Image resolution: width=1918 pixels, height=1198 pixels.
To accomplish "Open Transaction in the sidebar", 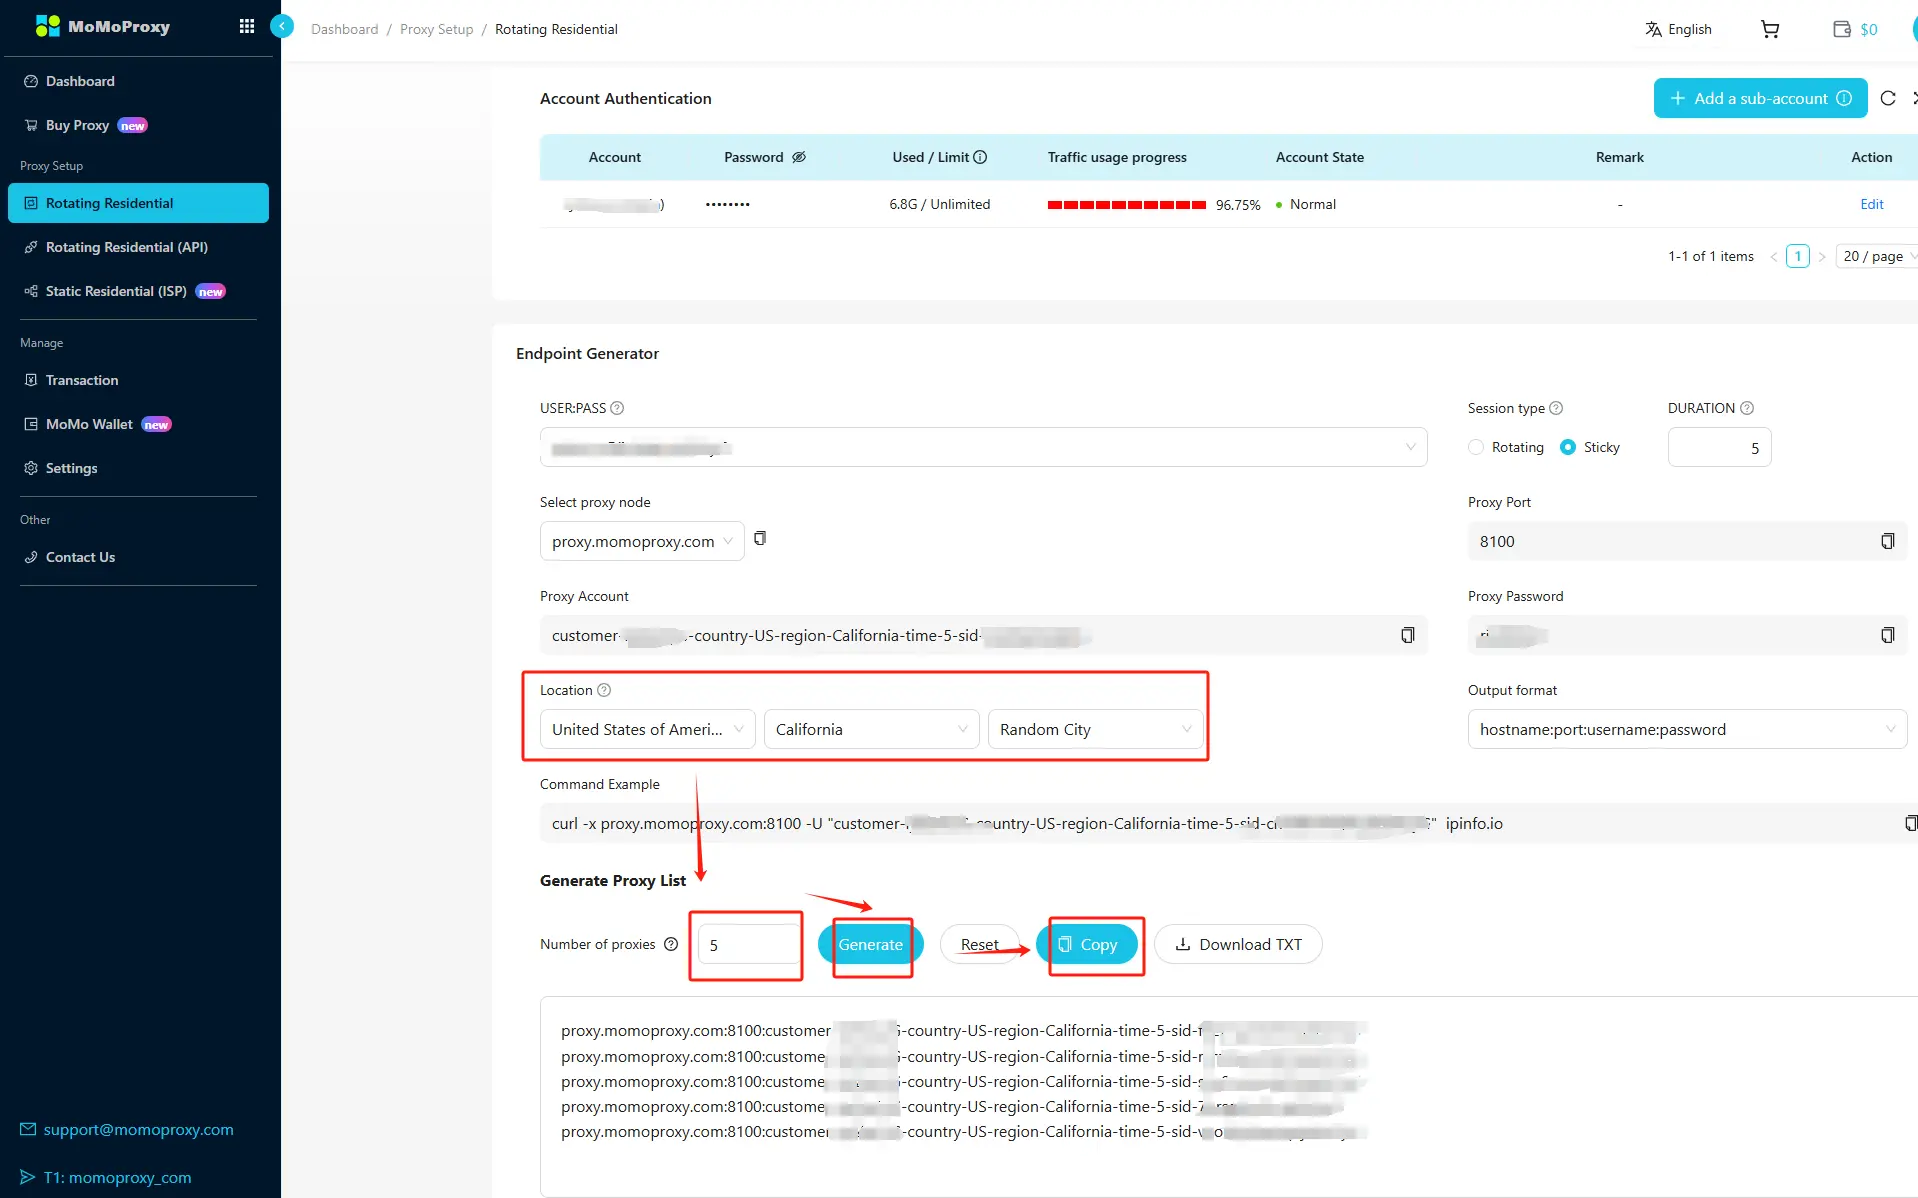I will [138, 380].
